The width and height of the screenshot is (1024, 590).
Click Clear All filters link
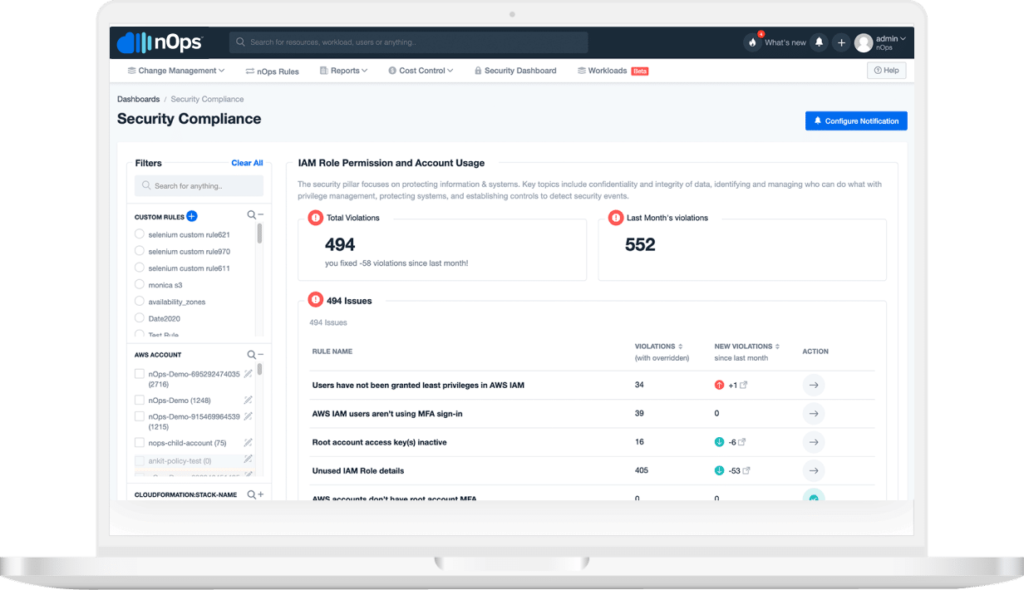tap(247, 163)
